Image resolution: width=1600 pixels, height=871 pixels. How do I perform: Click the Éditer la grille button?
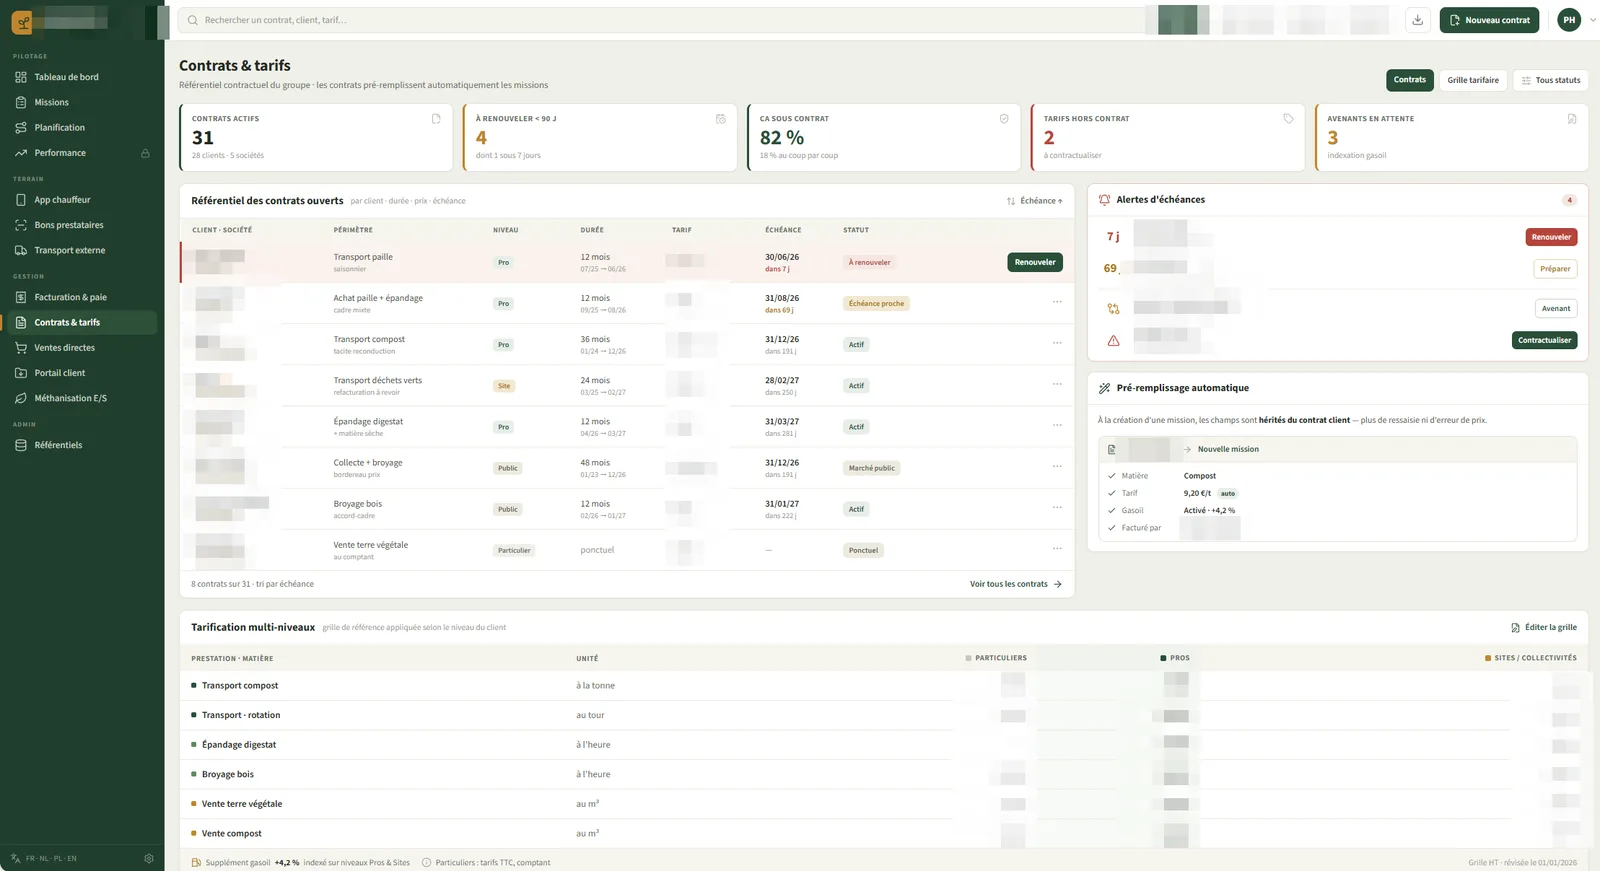[1544, 627]
